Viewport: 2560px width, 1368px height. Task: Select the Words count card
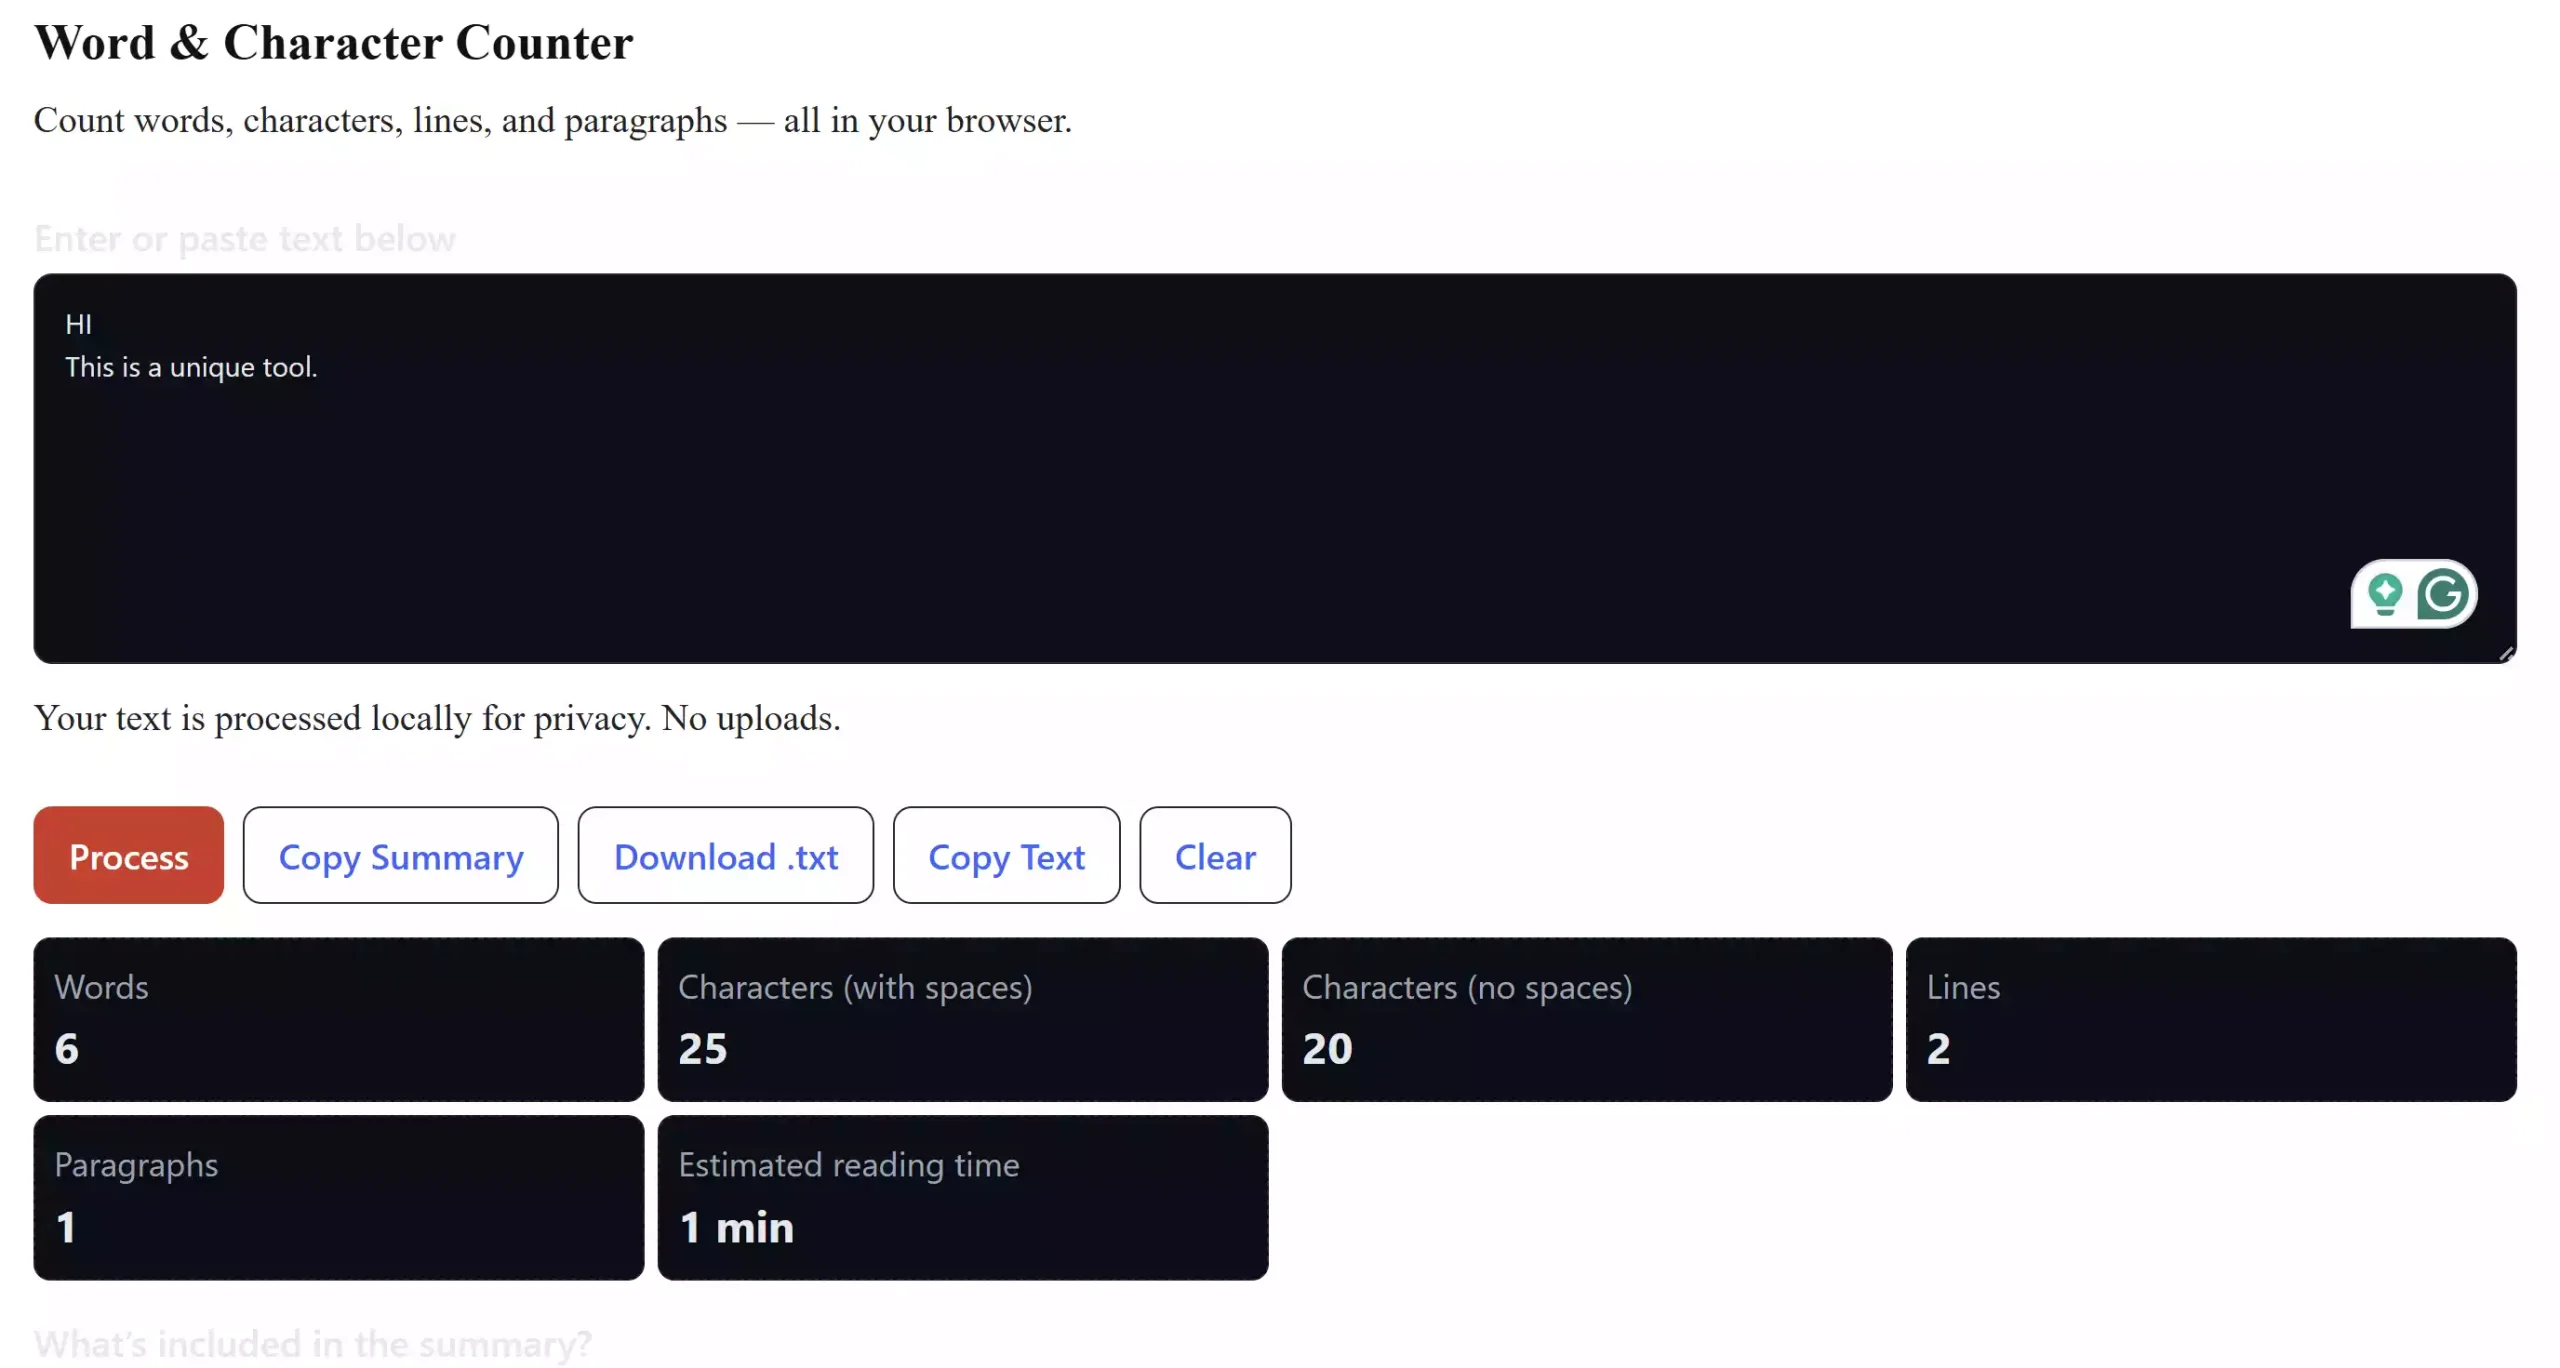tap(338, 1019)
